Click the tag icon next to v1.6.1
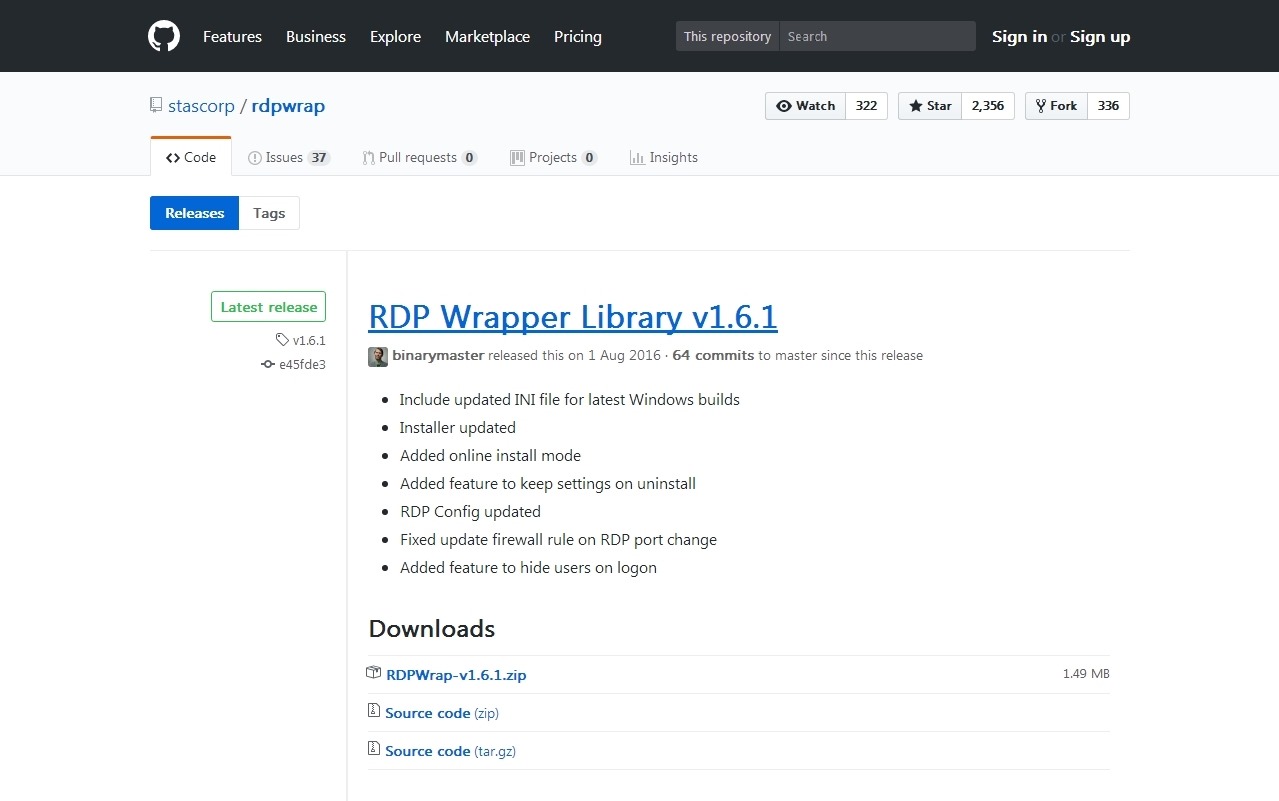 coord(282,340)
